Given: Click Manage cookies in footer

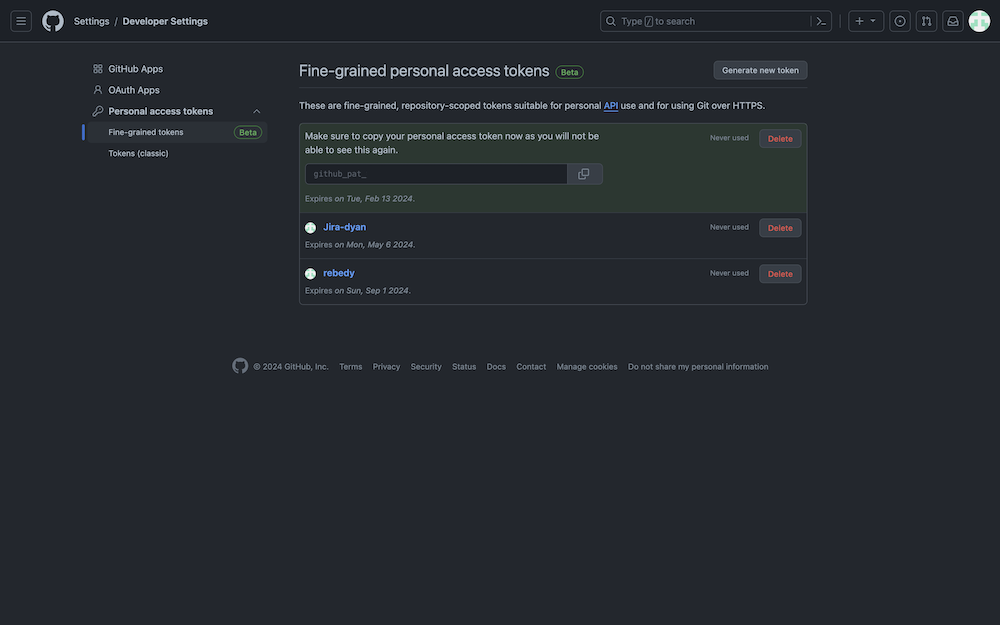Looking at the screenshot, I should pos(587,367).
